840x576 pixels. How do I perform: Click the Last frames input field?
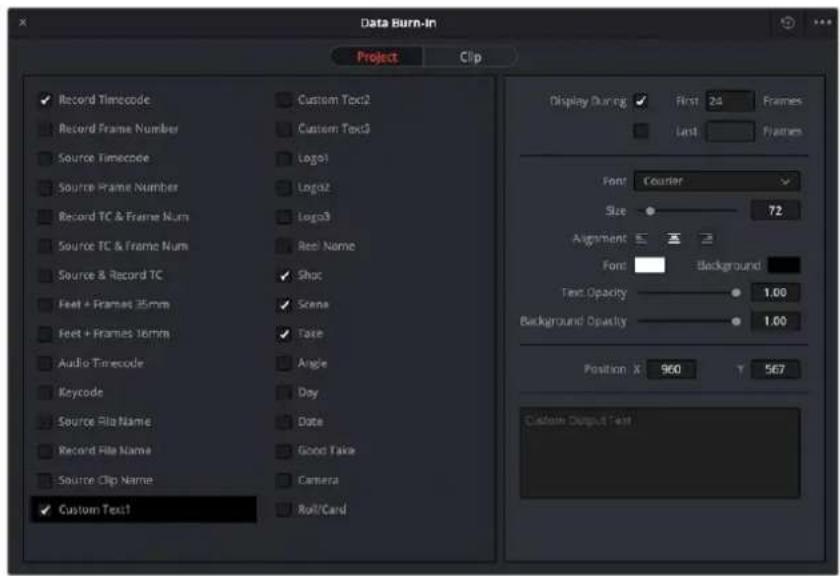click(730, 131)
